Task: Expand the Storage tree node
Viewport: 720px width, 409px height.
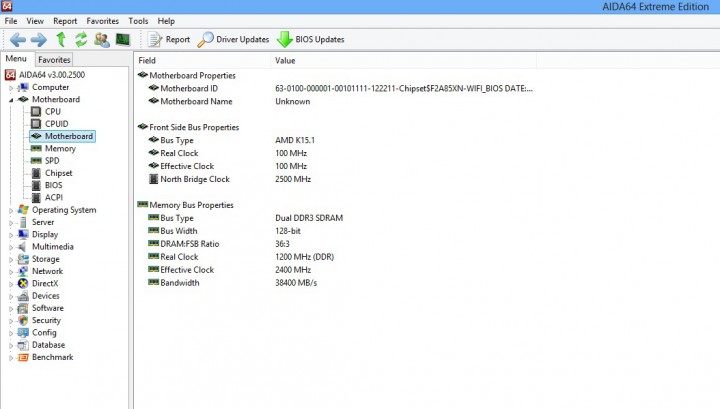Action: coord(11,260)
